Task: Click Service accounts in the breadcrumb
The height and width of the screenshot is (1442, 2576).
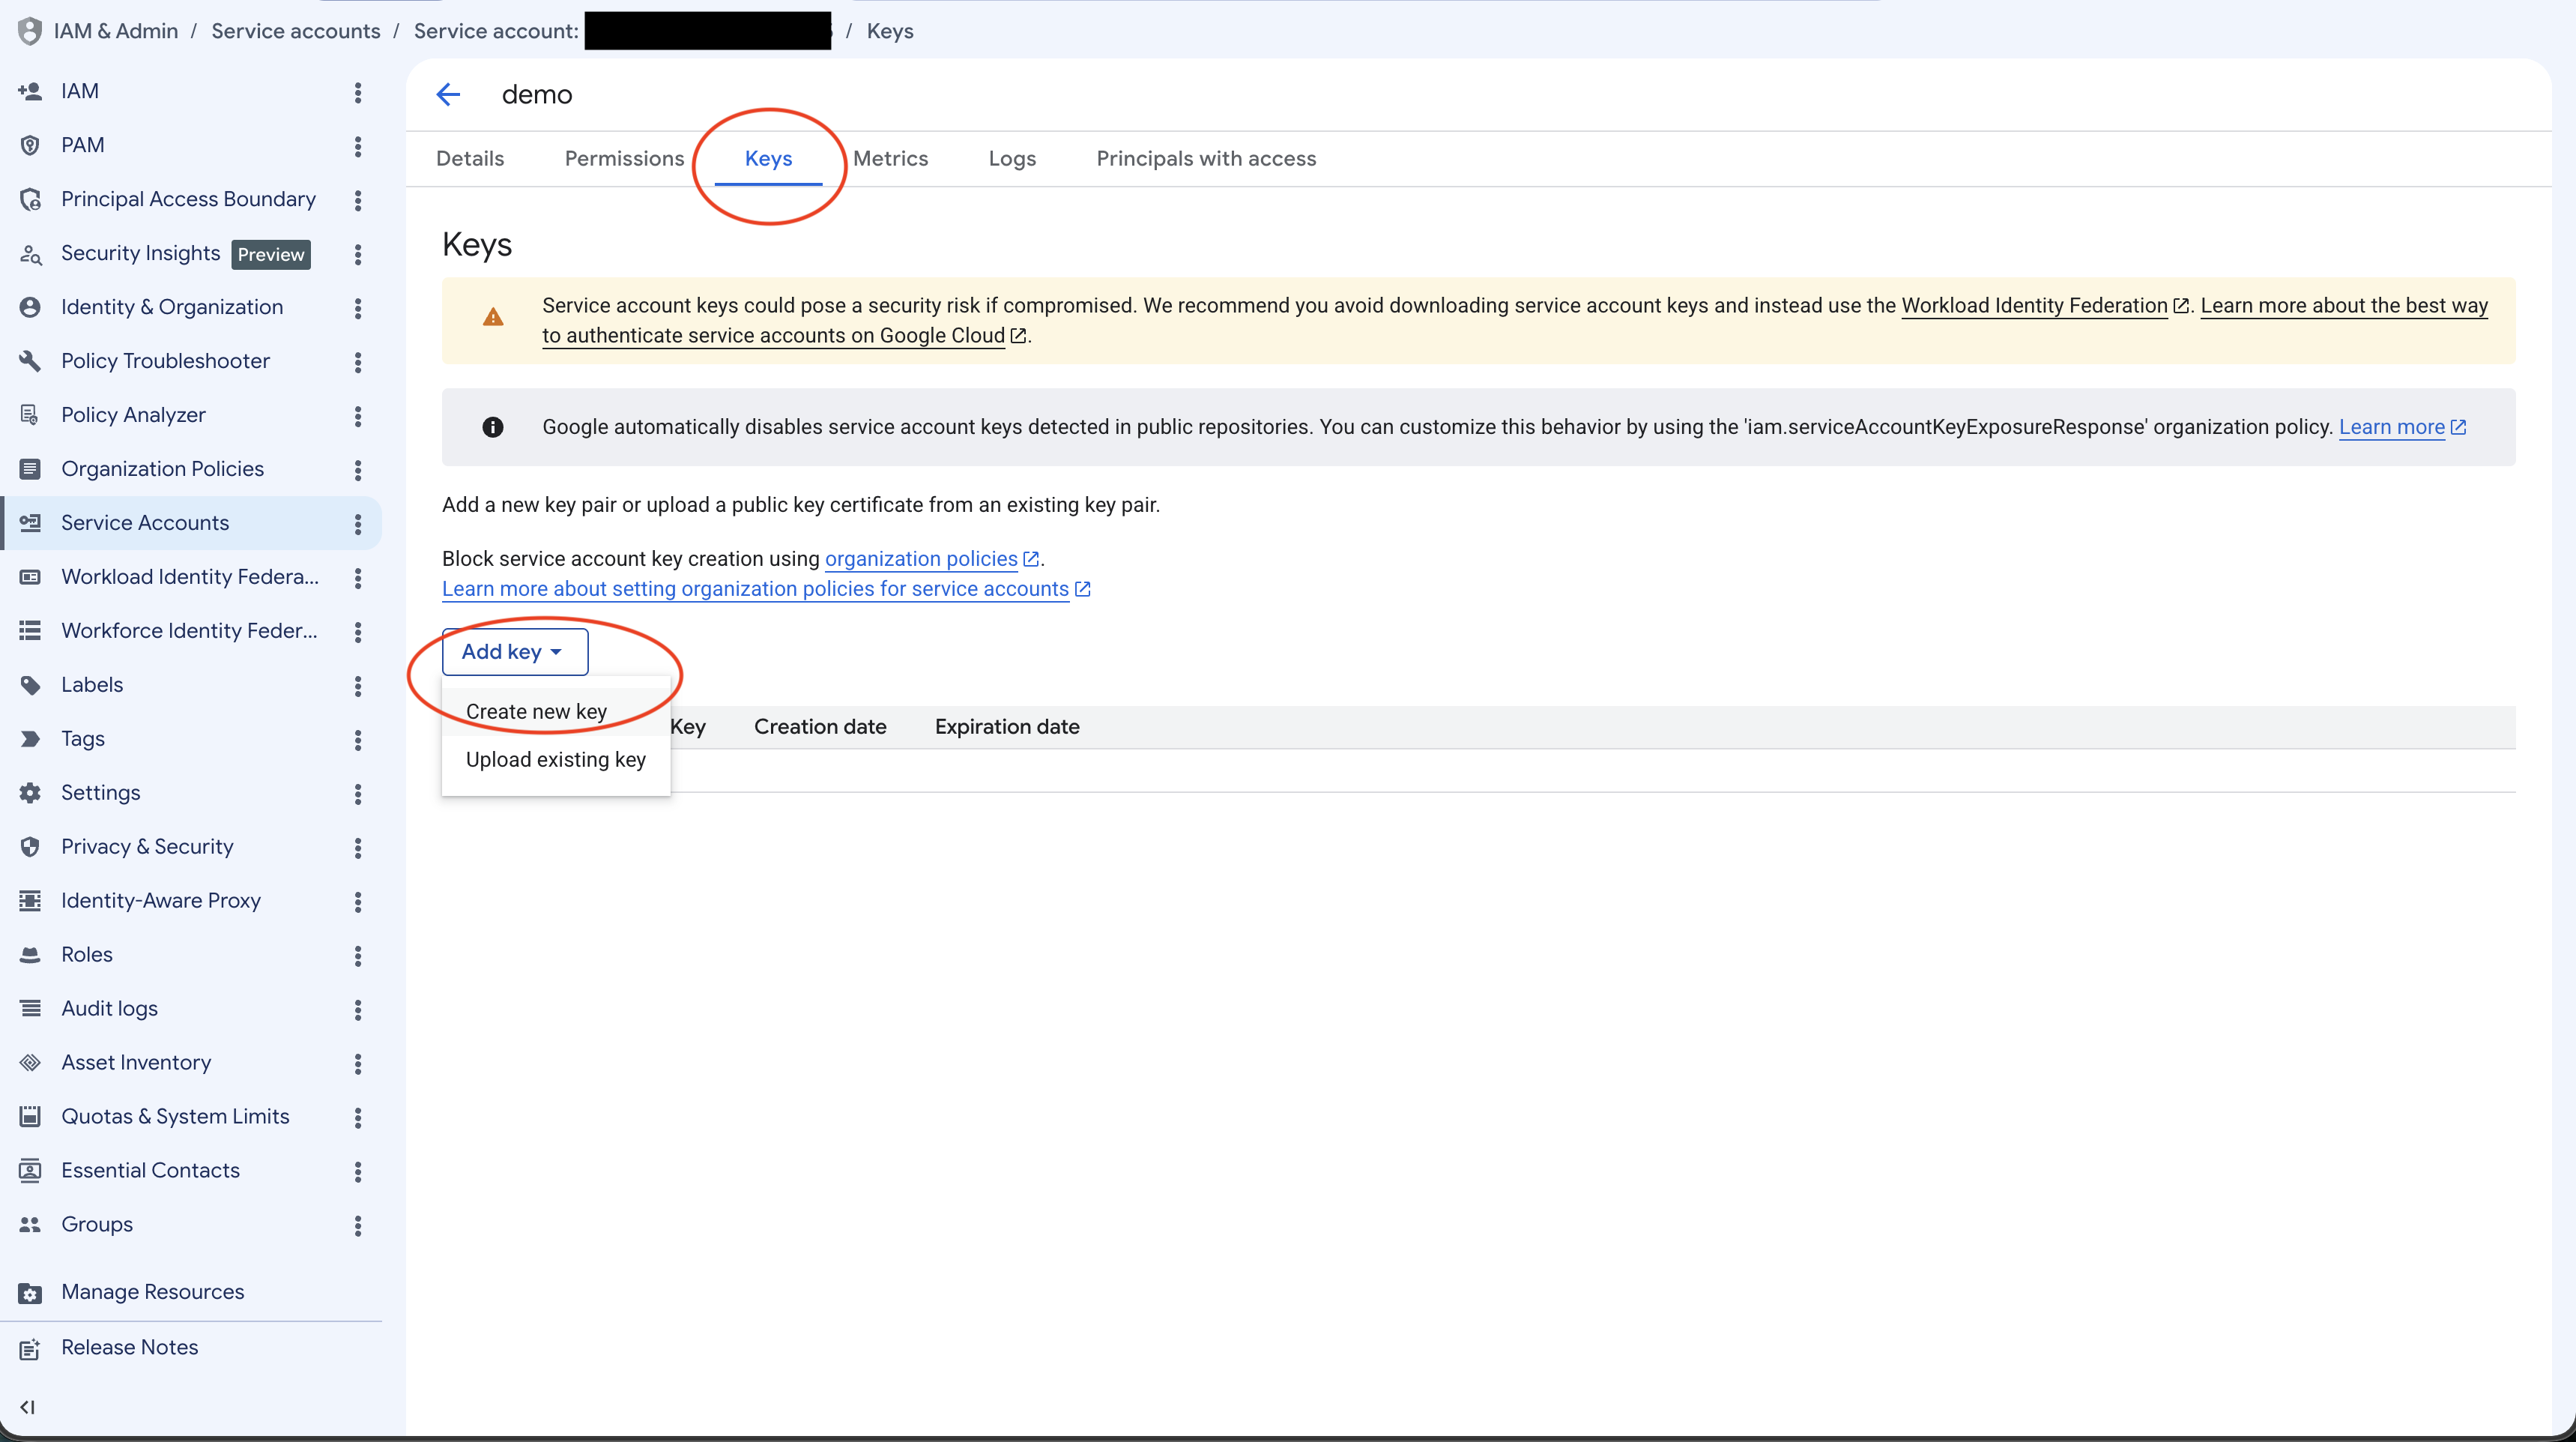Action: coord(296,31)
